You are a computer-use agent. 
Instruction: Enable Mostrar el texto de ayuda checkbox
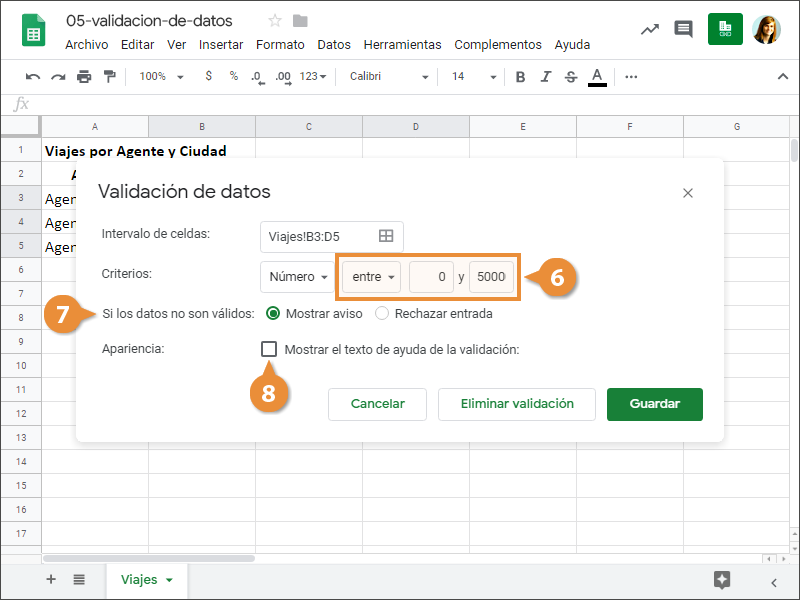click(x=269, y=349)
